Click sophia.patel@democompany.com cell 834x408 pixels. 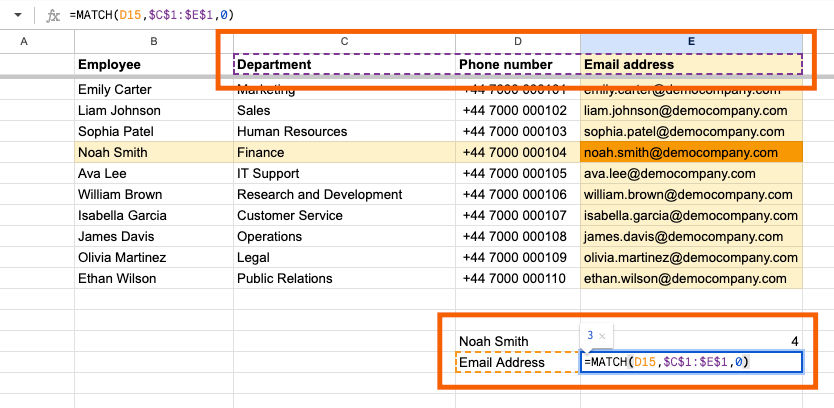[x=691, y=131]
